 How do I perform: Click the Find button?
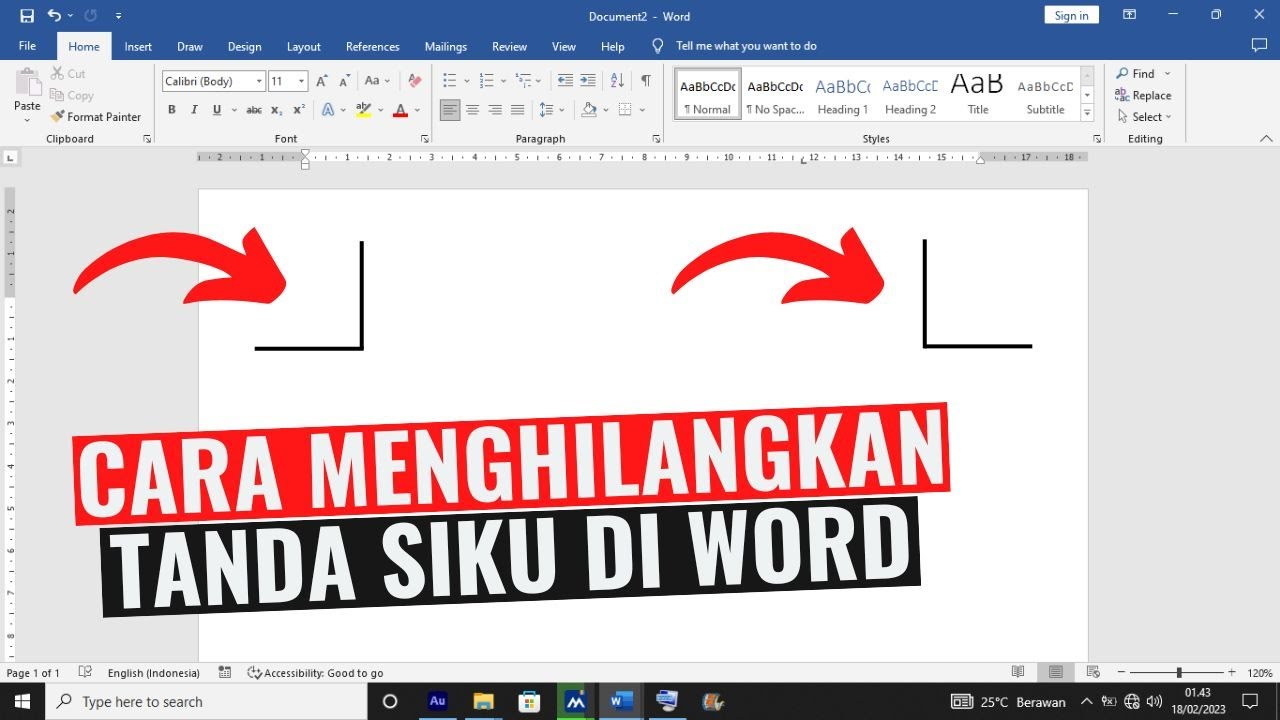point(1135,73)
